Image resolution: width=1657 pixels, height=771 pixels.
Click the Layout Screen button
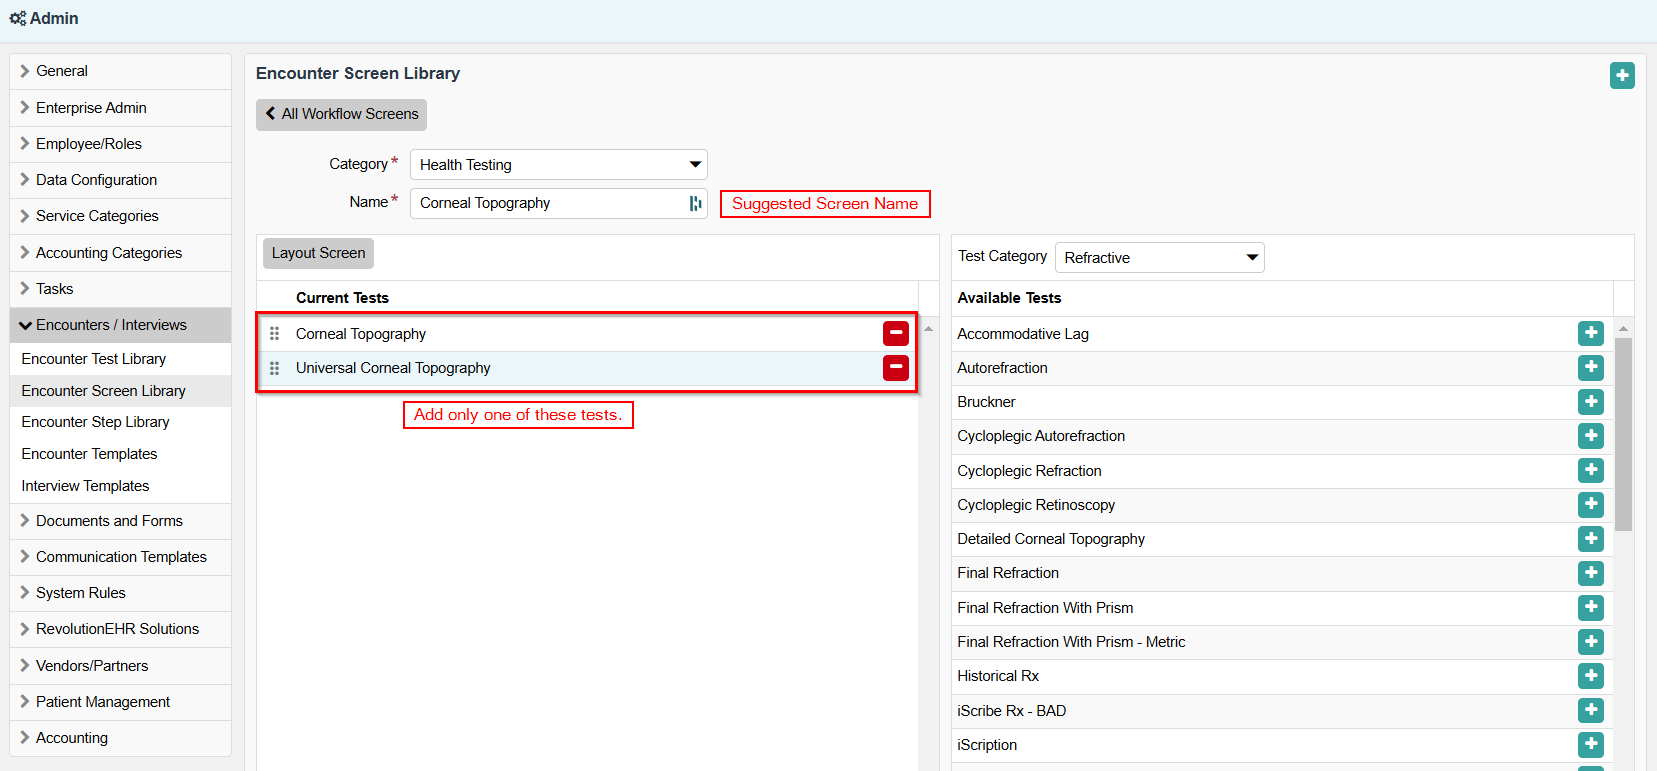318,253
